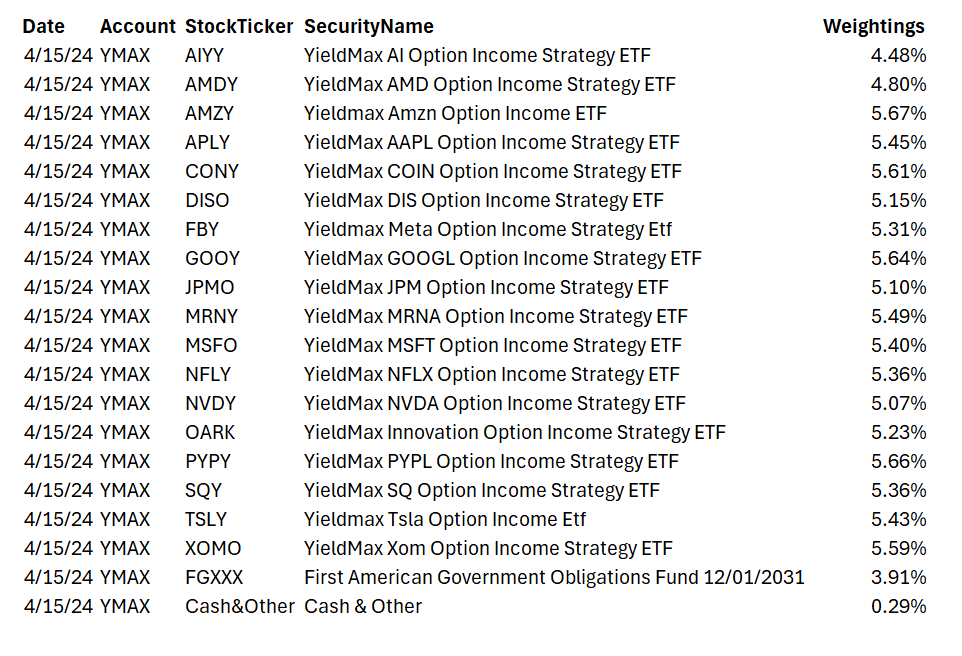
Task: Select the SecurityName header cell
Action: [368, 27]
